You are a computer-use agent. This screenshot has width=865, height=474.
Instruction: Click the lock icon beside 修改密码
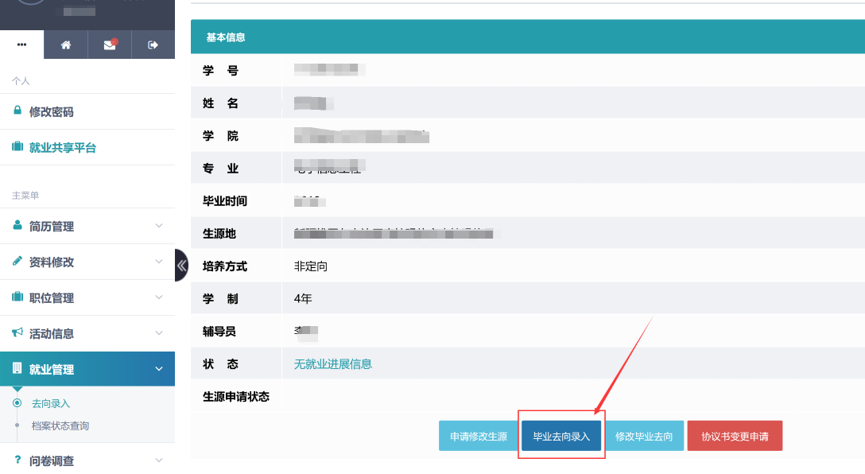click(18, 111)
